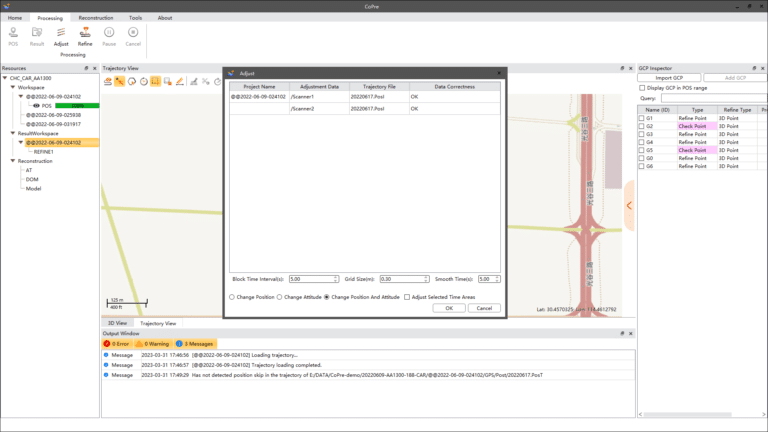The height and width of the screenshot is (432, 768).
Task: Switch to the 3D View tab
Action: point(116,323)
